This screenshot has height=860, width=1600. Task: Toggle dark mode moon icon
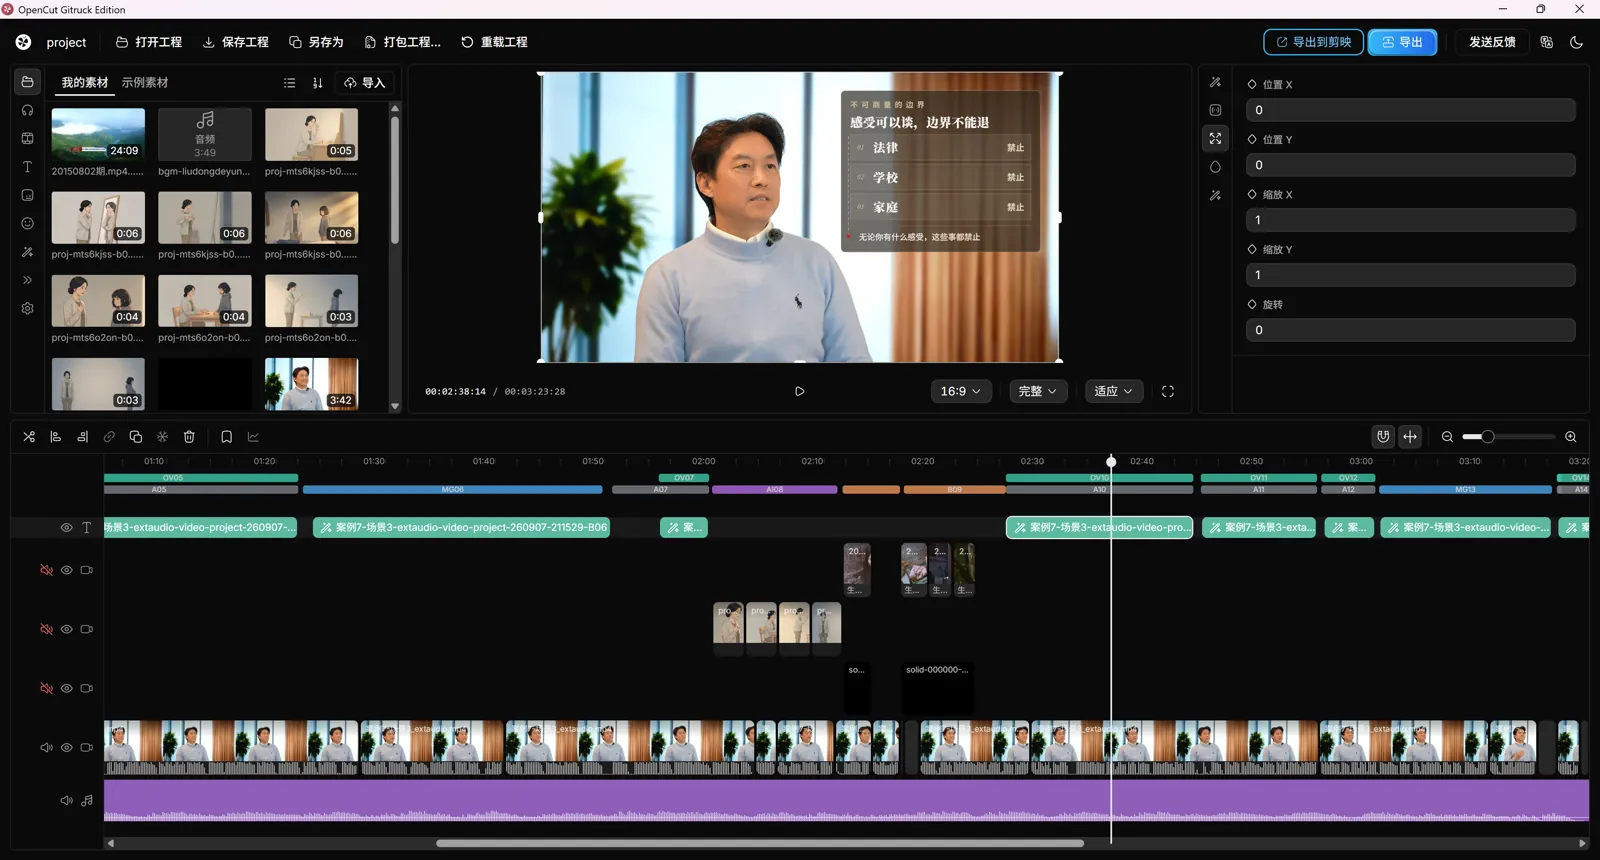pos(1576,42)
